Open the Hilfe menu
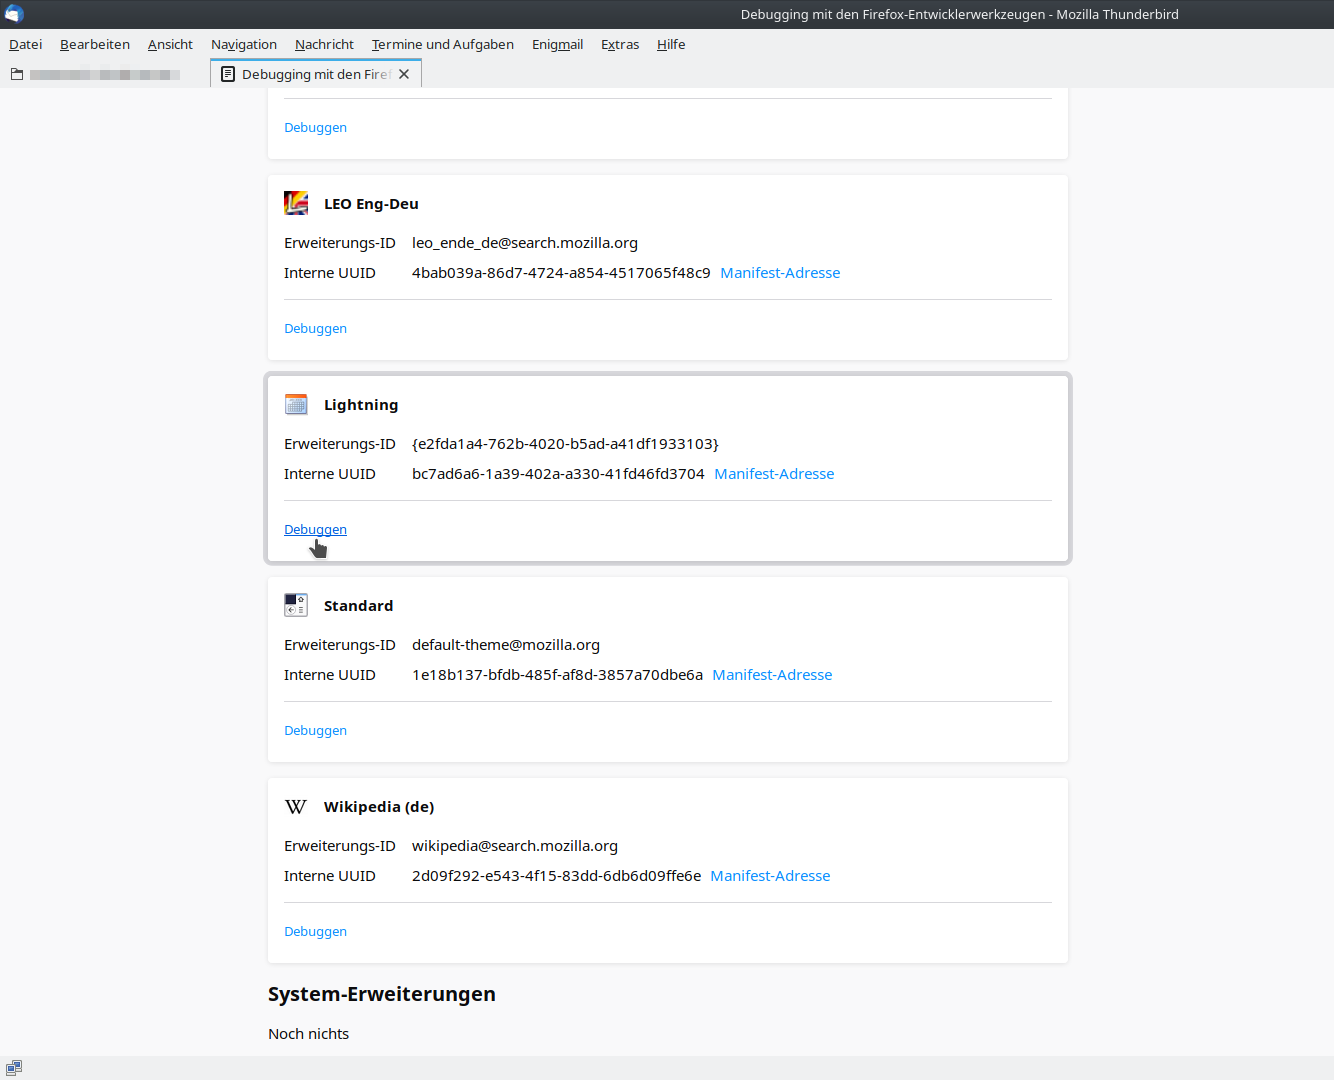Screen dimensions: 1334x1080 671,44
